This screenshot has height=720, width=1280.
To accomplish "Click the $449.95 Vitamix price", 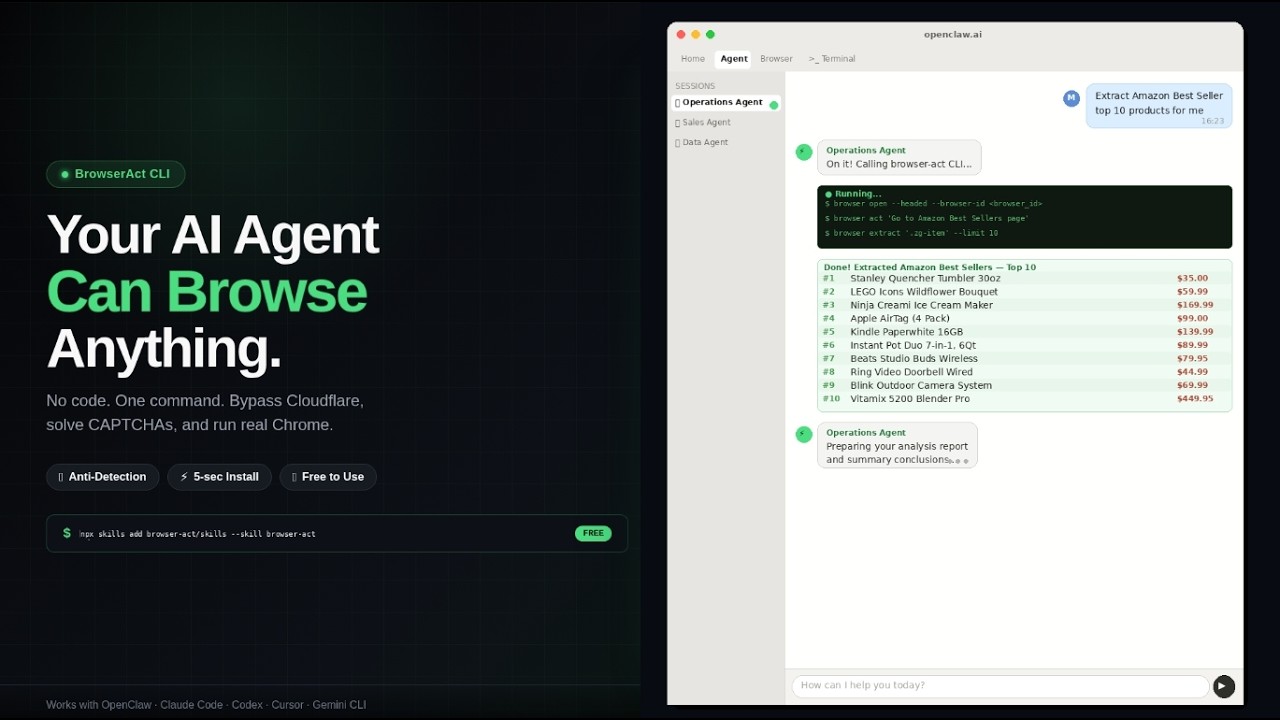I will click(1195, 399).
